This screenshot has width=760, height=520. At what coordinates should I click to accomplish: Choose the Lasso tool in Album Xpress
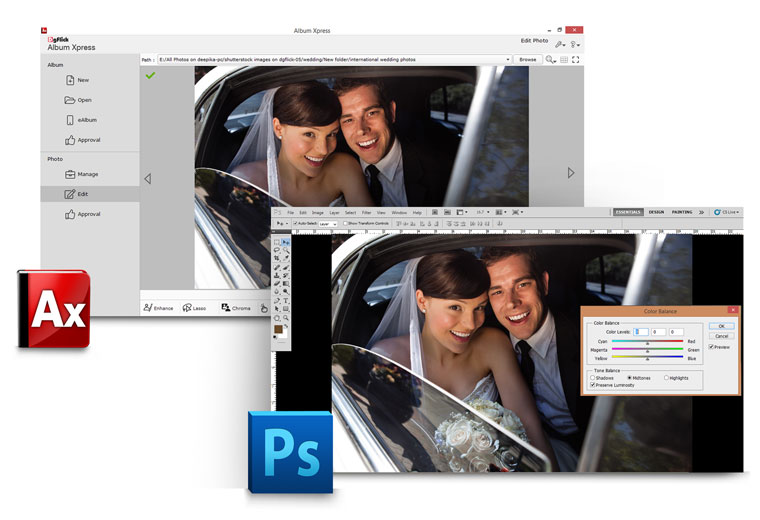(x=194, y=308)
